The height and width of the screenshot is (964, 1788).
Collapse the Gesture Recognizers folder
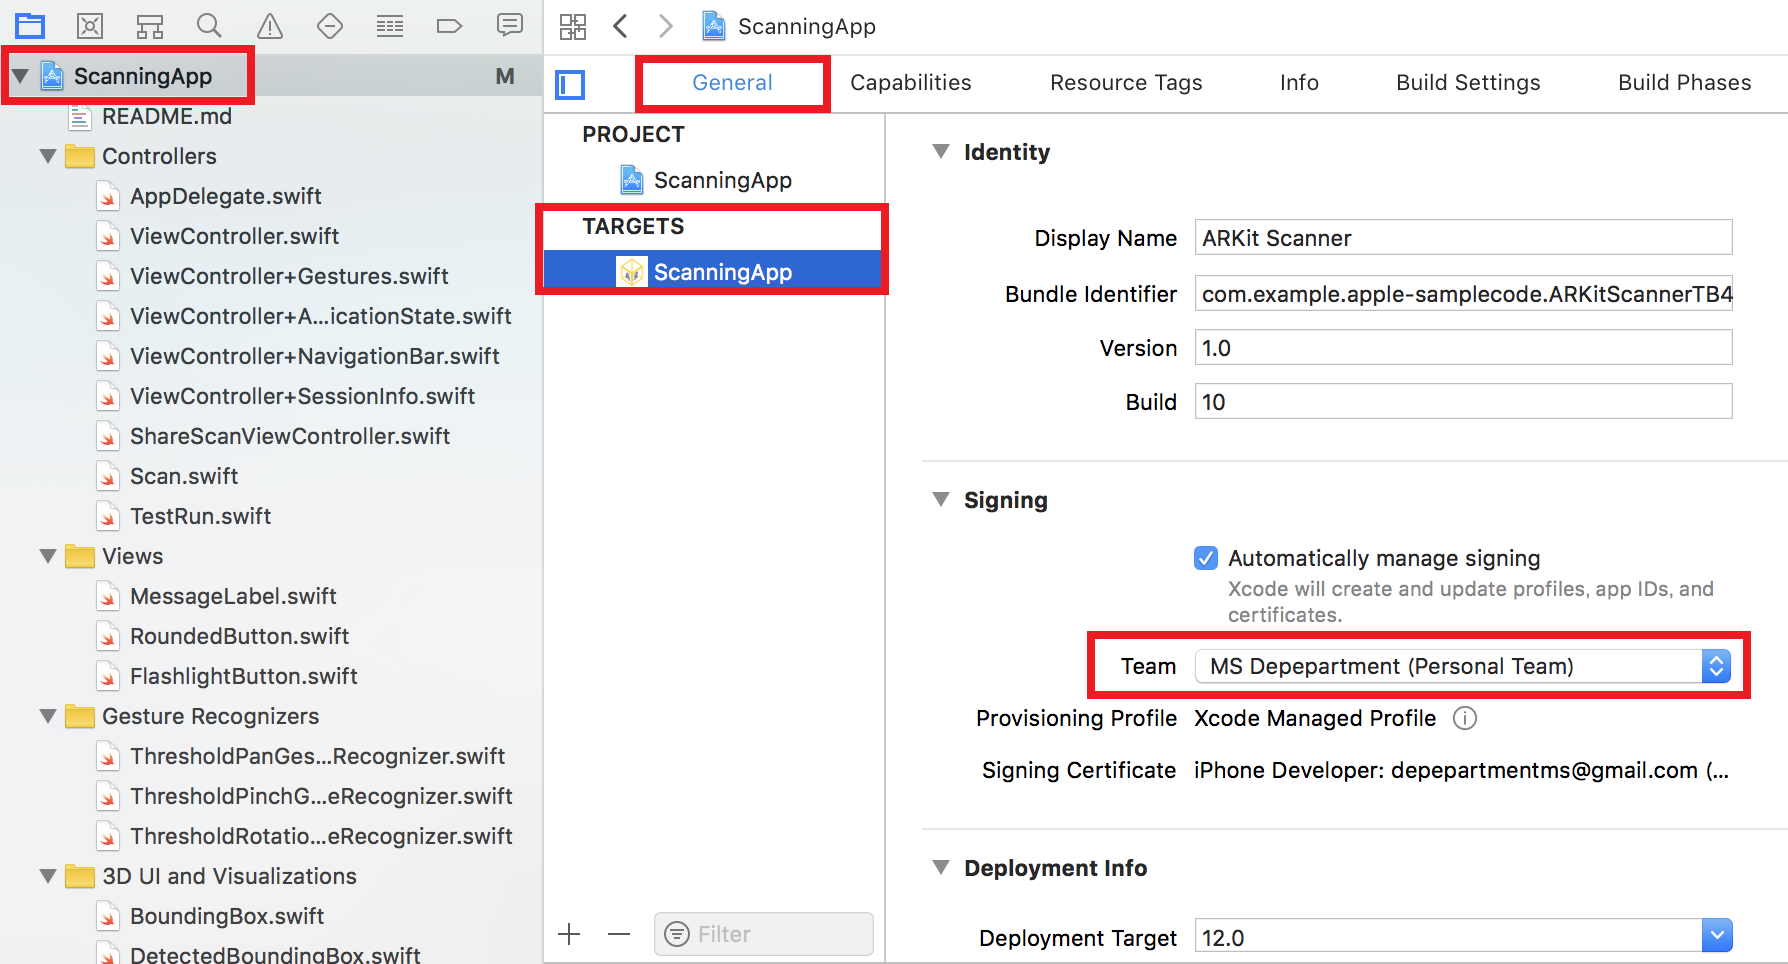coord(48,716)
